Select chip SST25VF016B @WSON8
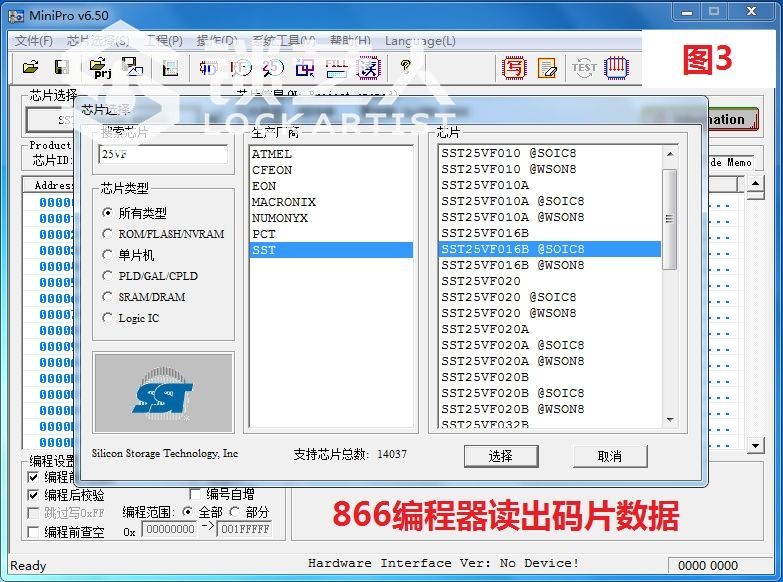The width and height of the screenshot is (783, 582). (550, 265)
